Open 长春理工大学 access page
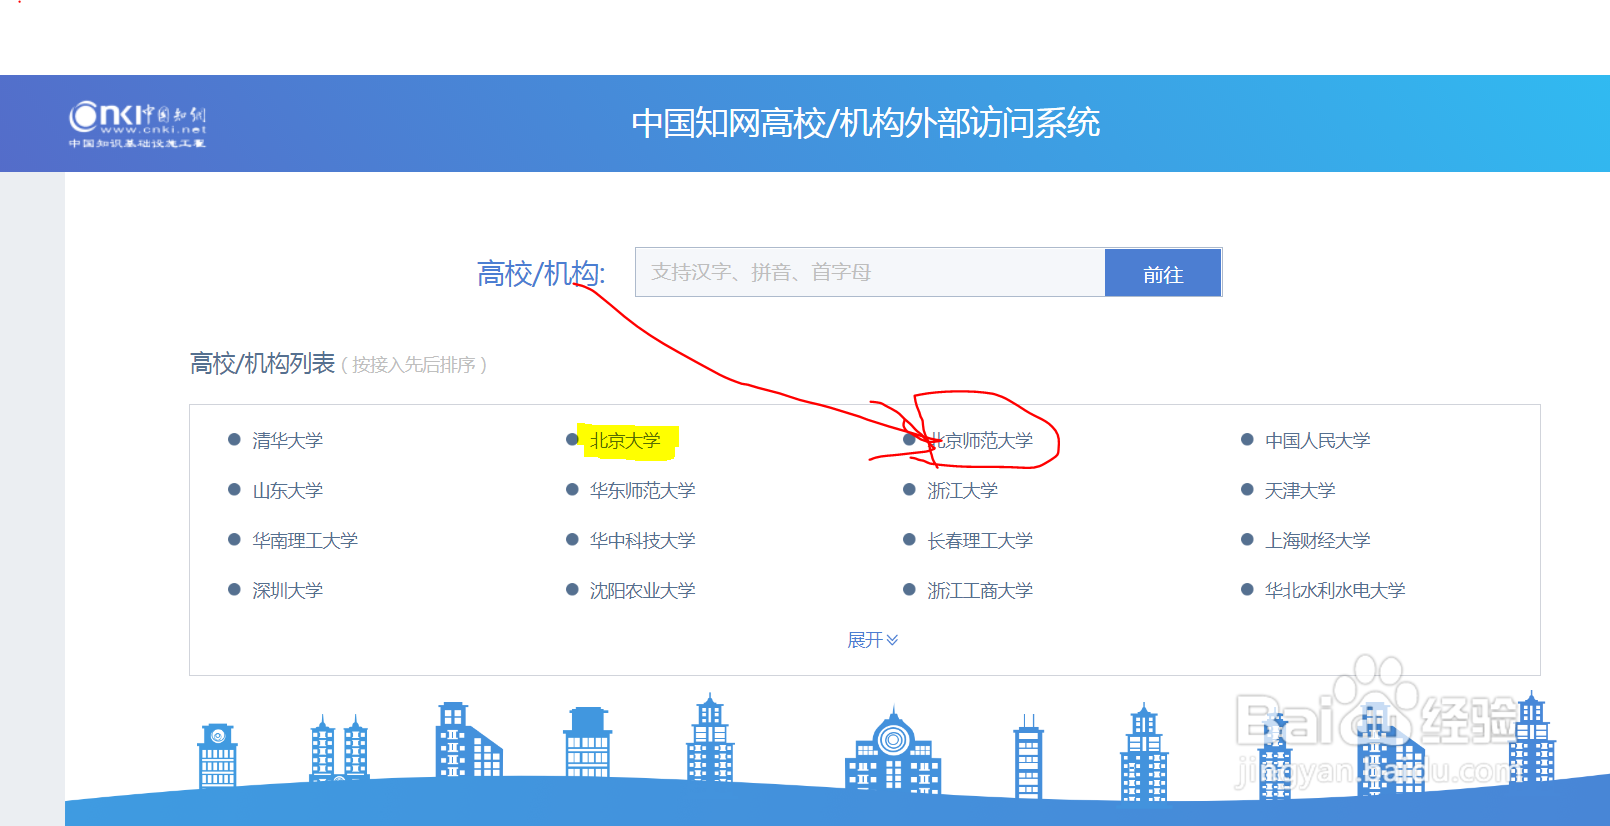Viewport: 1610px width, 826px height. 980,540
